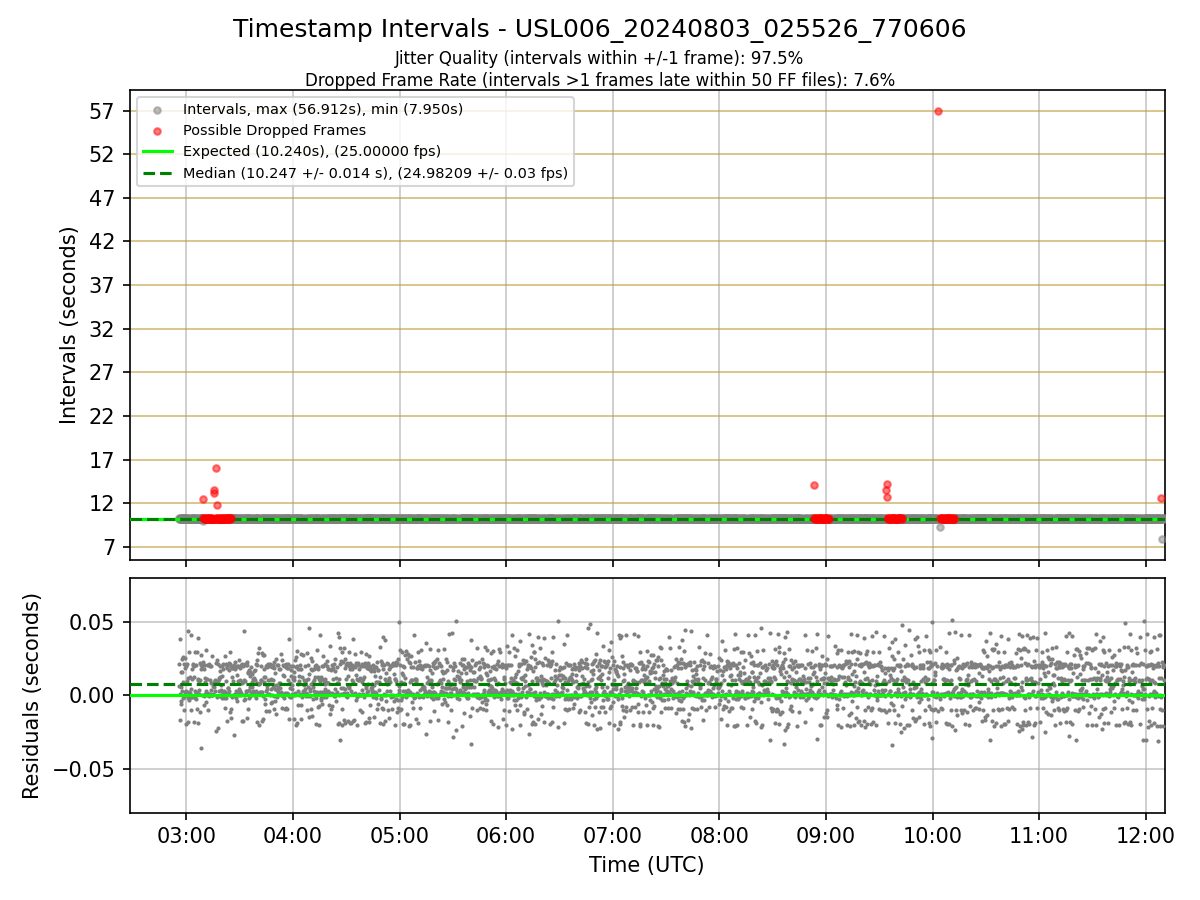Click the 52 tick on intervals axis

pos(104,154)
